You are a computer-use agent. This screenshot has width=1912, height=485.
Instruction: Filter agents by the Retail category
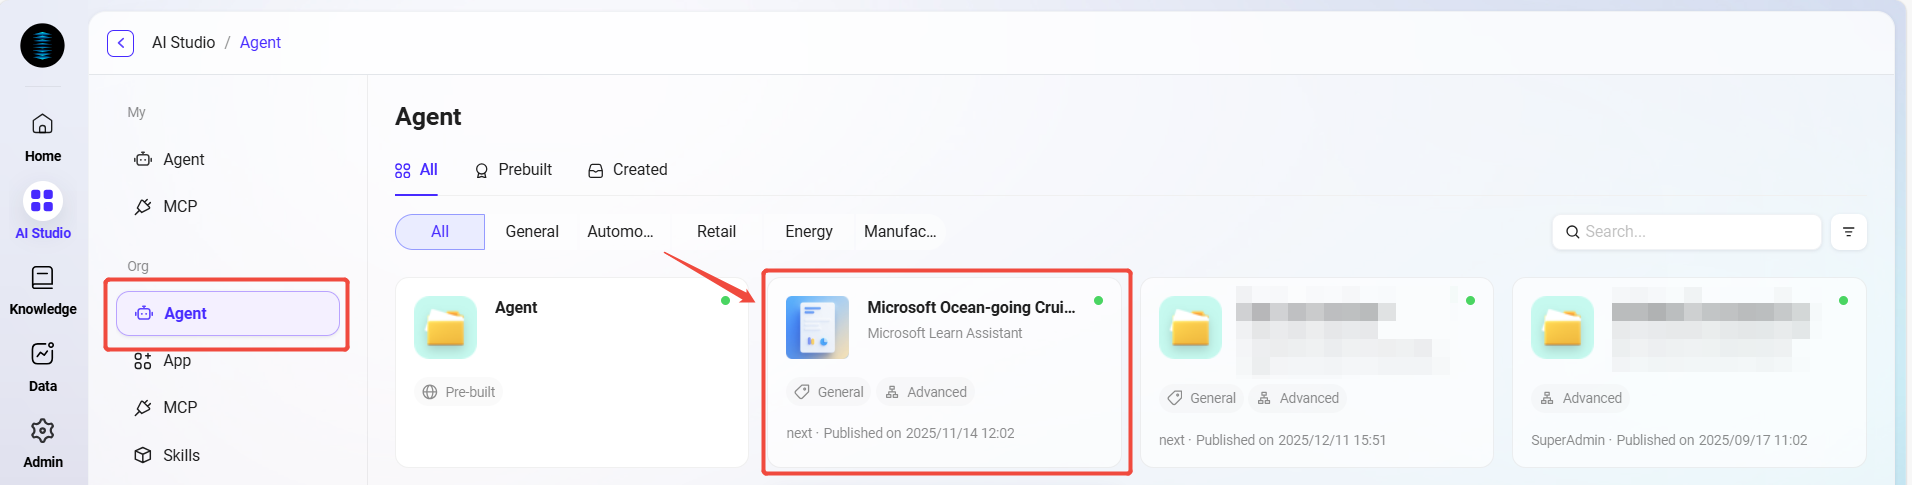click(716, 232)
